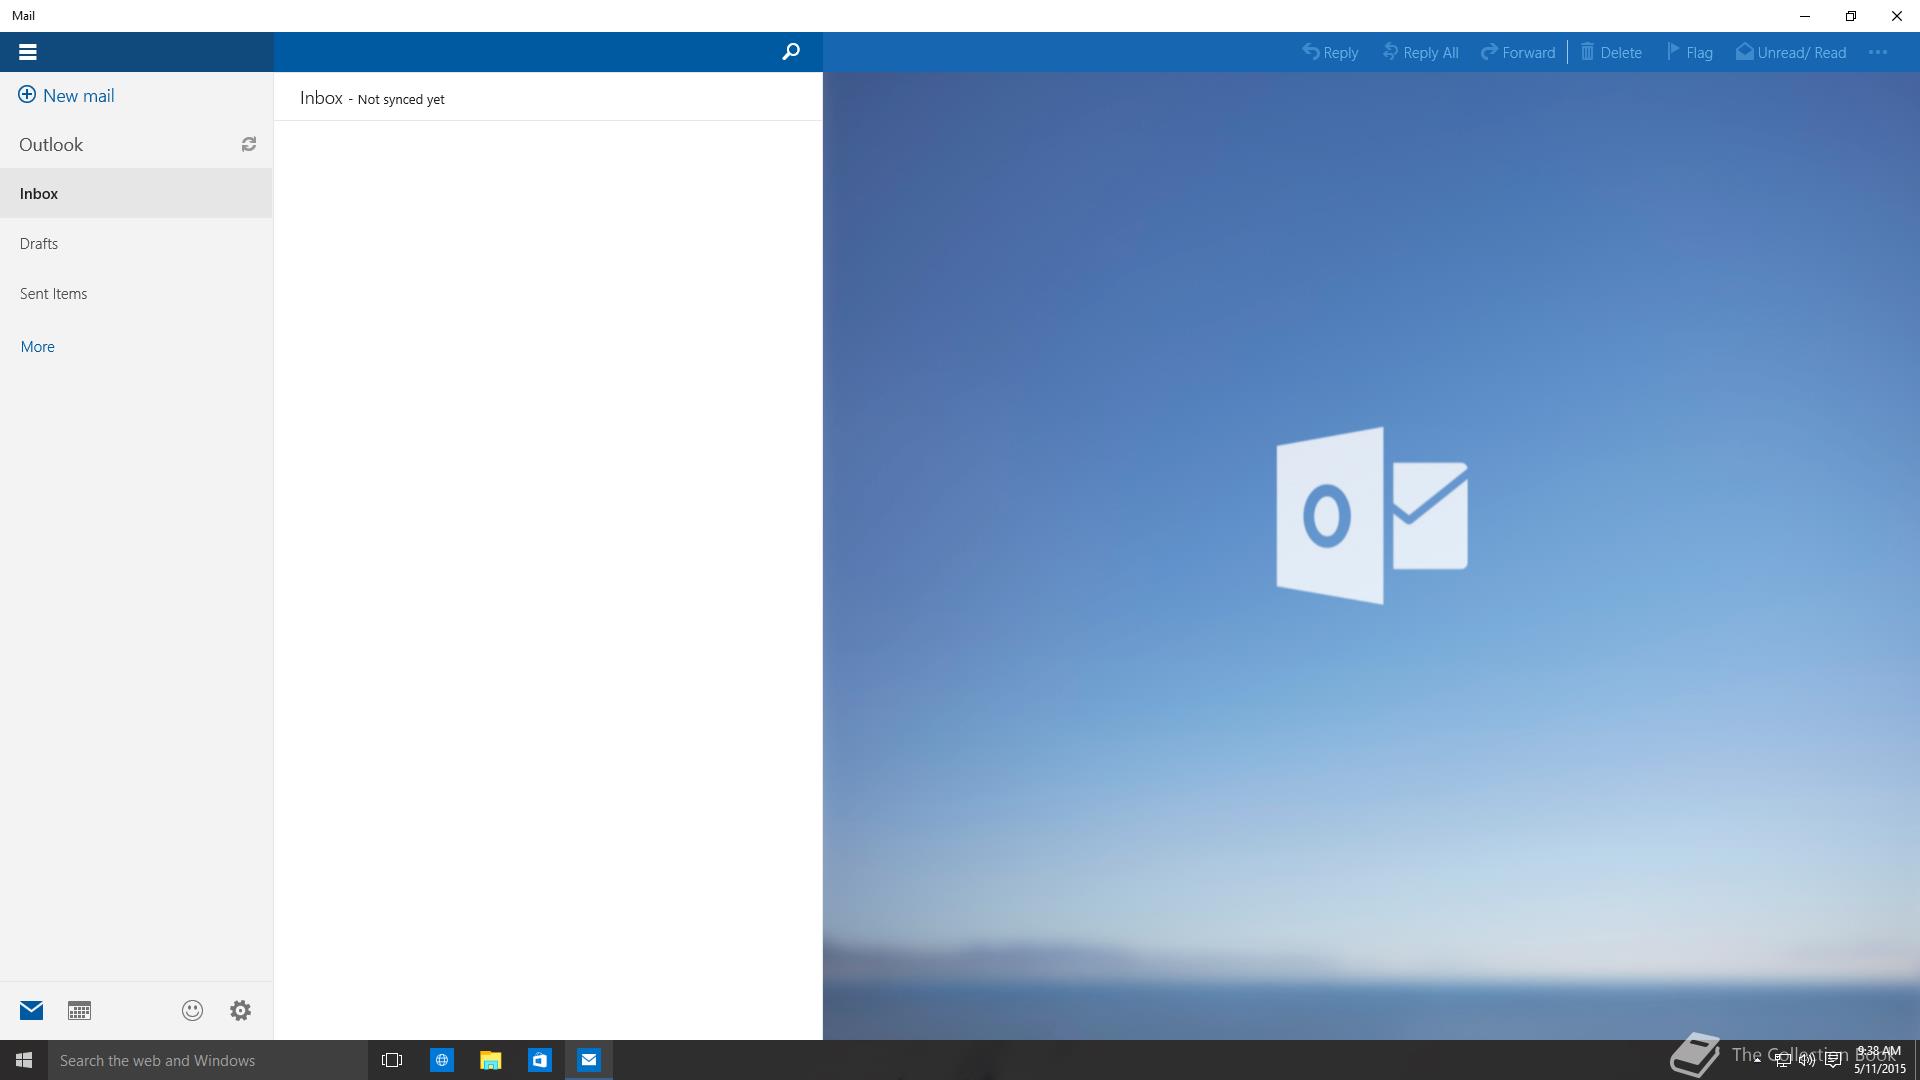Open feedback smiley icon
The width and height of the screenshot is (1920, 1080).
[192, 1010]
